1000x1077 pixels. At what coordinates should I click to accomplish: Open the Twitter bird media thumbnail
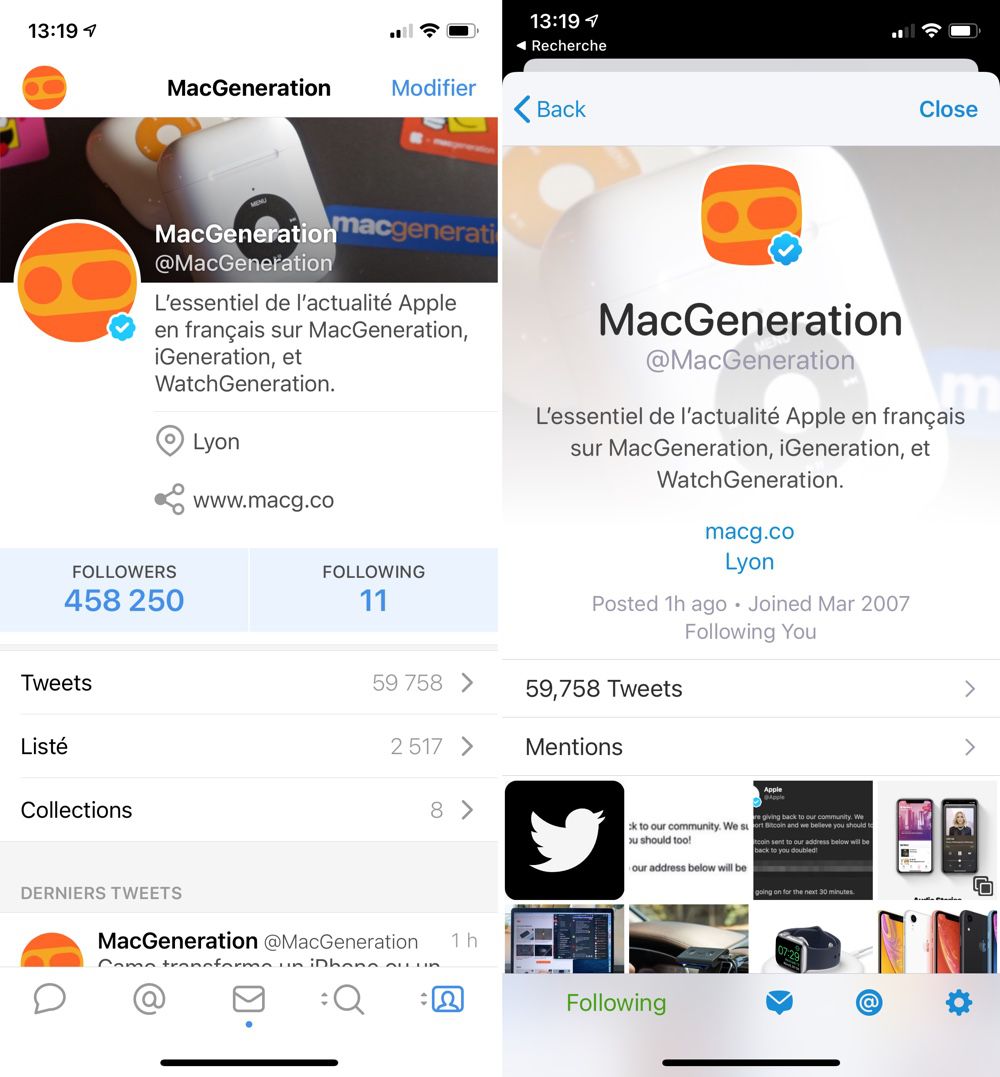tap(565, 840)
